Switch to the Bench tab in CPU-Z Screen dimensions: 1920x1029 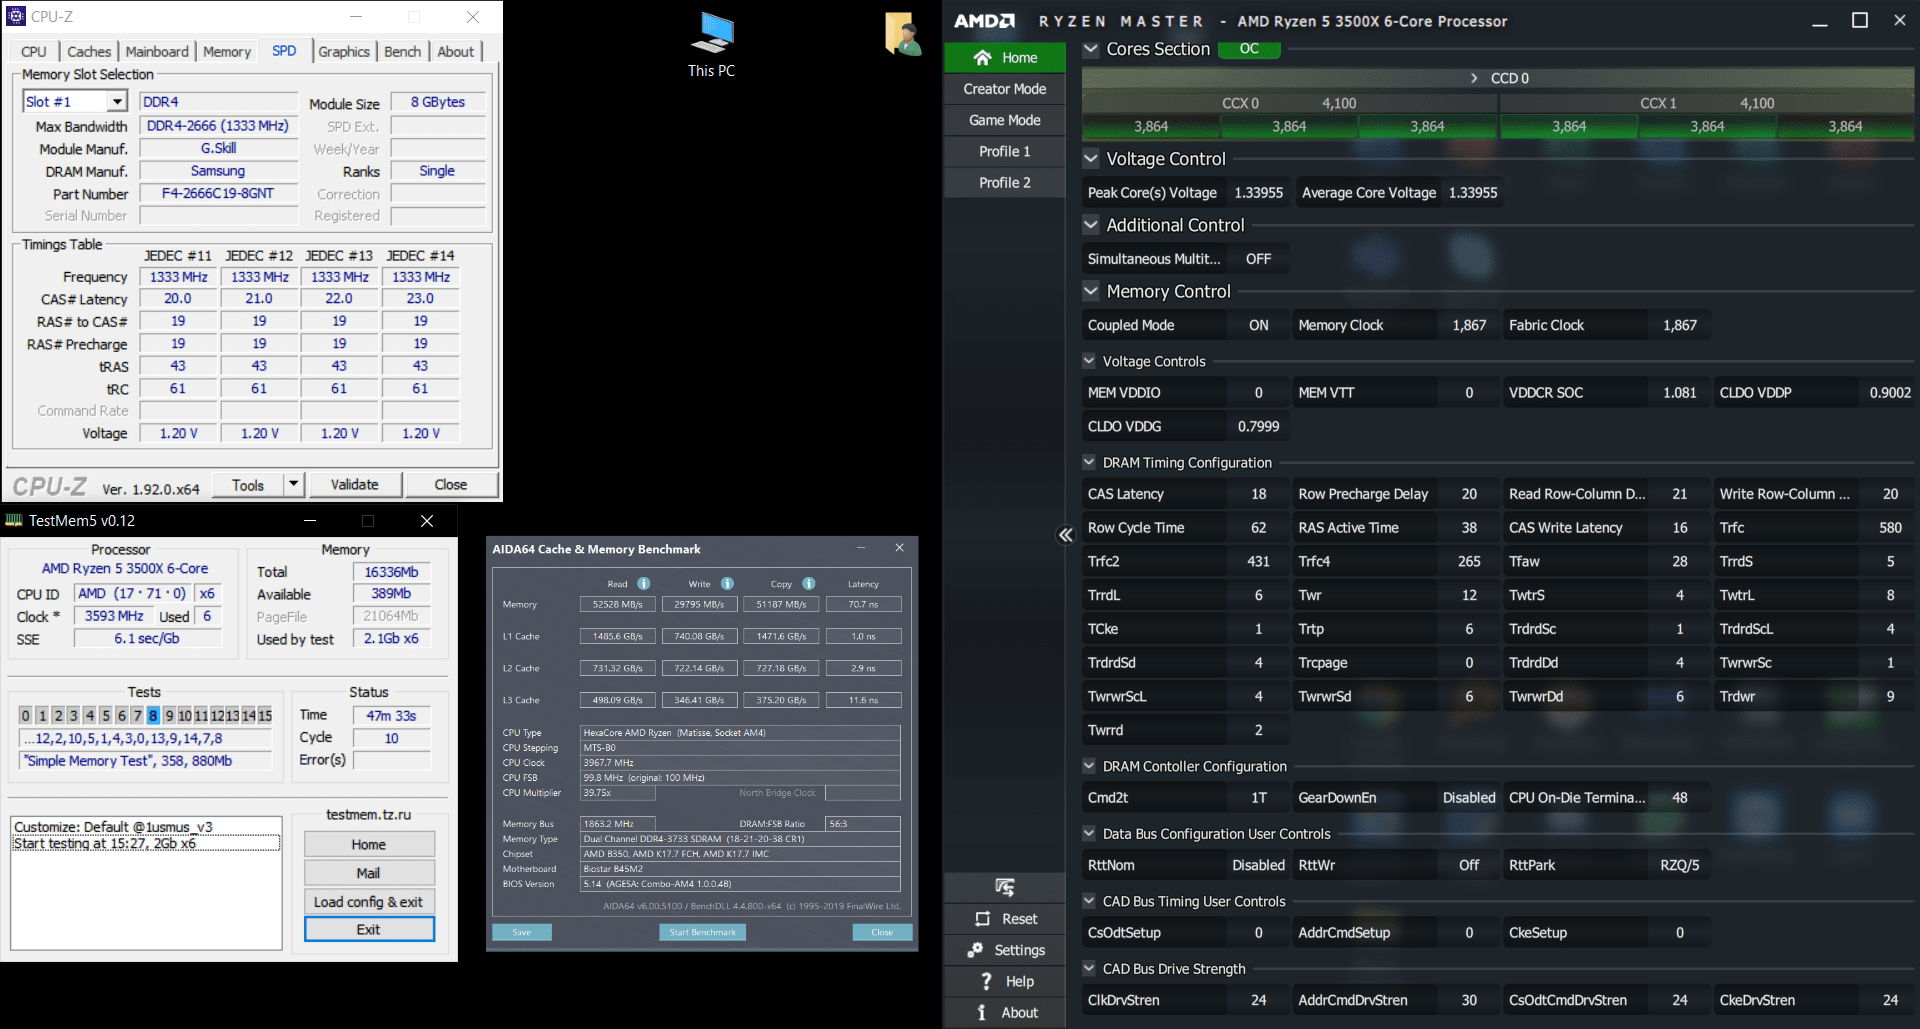(403, 52)
